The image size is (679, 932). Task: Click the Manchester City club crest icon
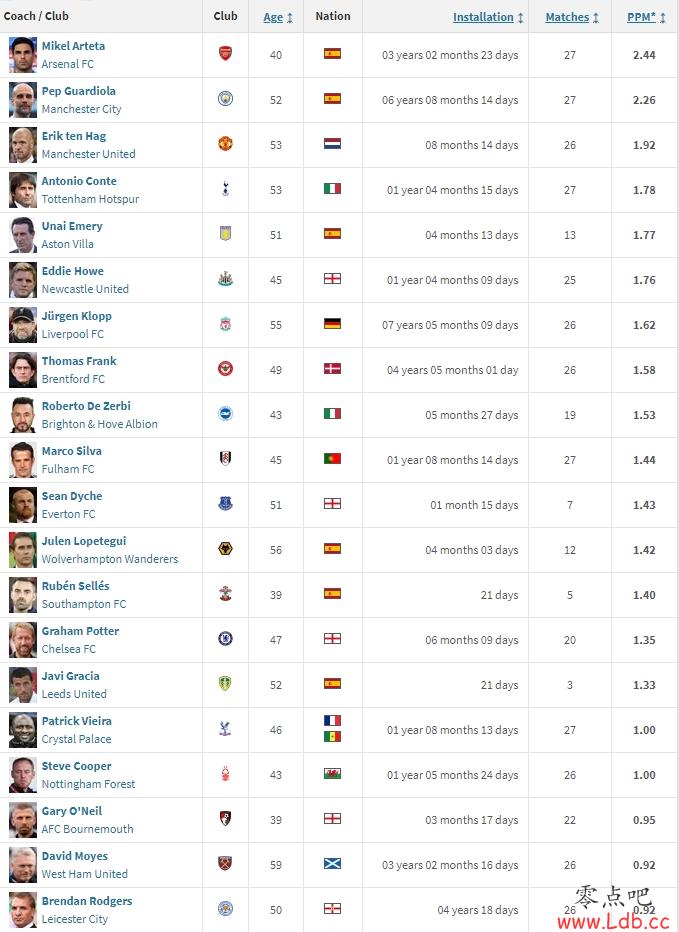225,99
